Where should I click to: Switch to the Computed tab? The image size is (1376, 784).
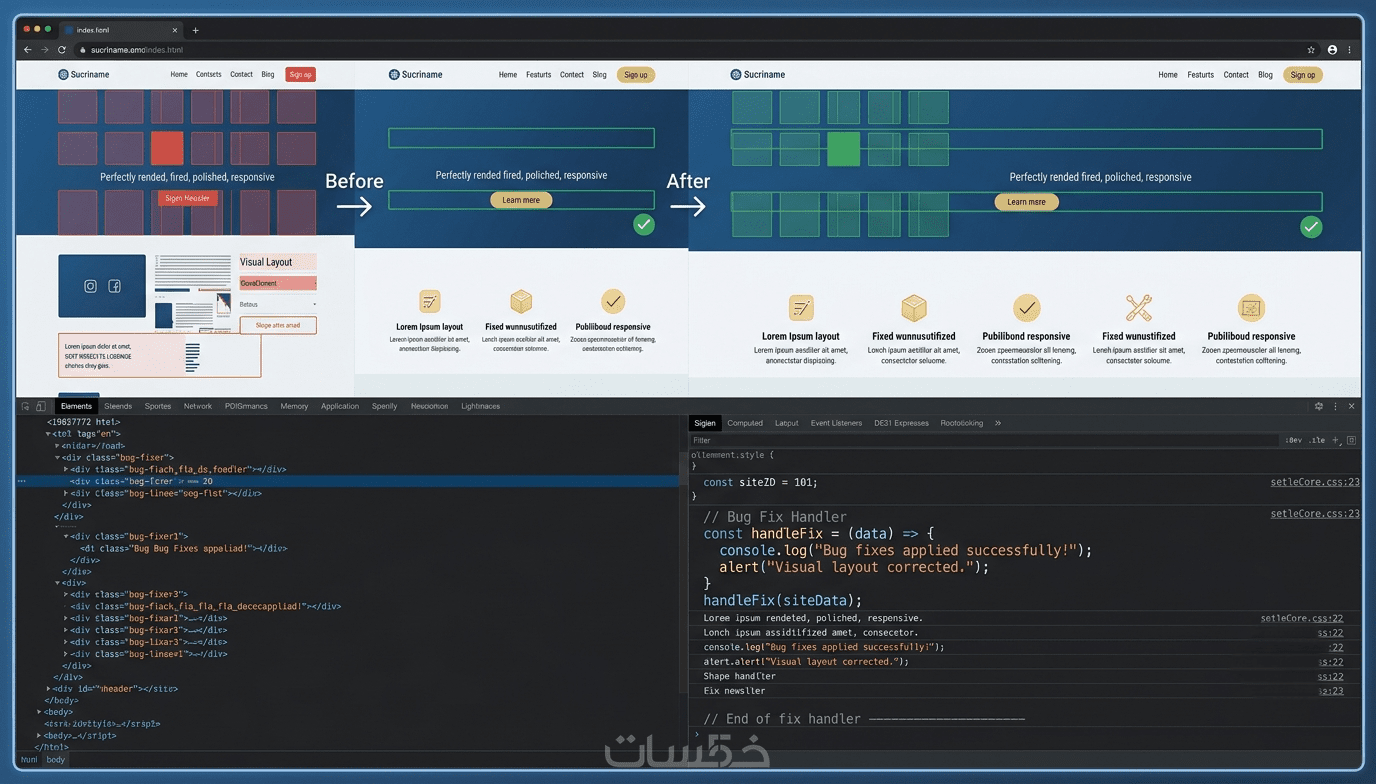tap(745, 423)
